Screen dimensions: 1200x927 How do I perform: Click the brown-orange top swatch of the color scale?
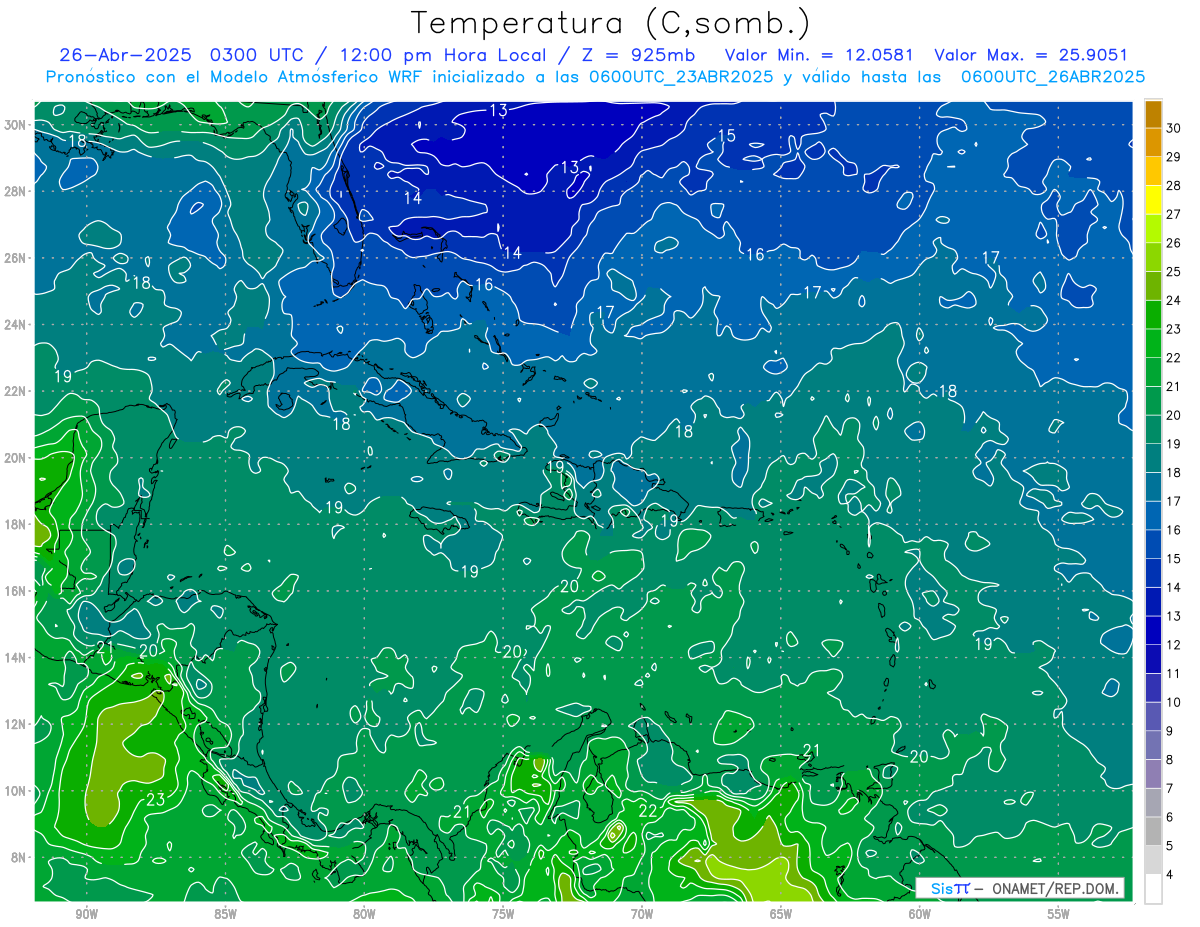(x=1153, y=113)
